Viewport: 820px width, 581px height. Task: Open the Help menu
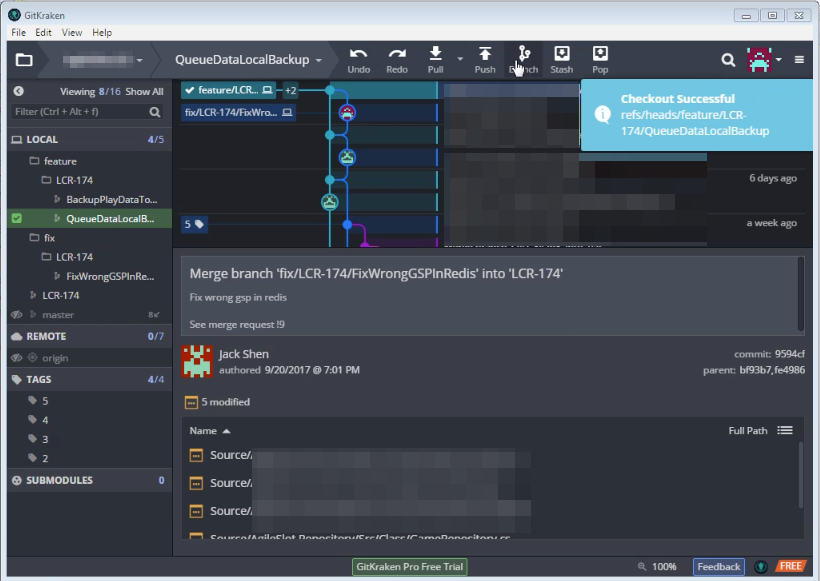pos(102,32)
